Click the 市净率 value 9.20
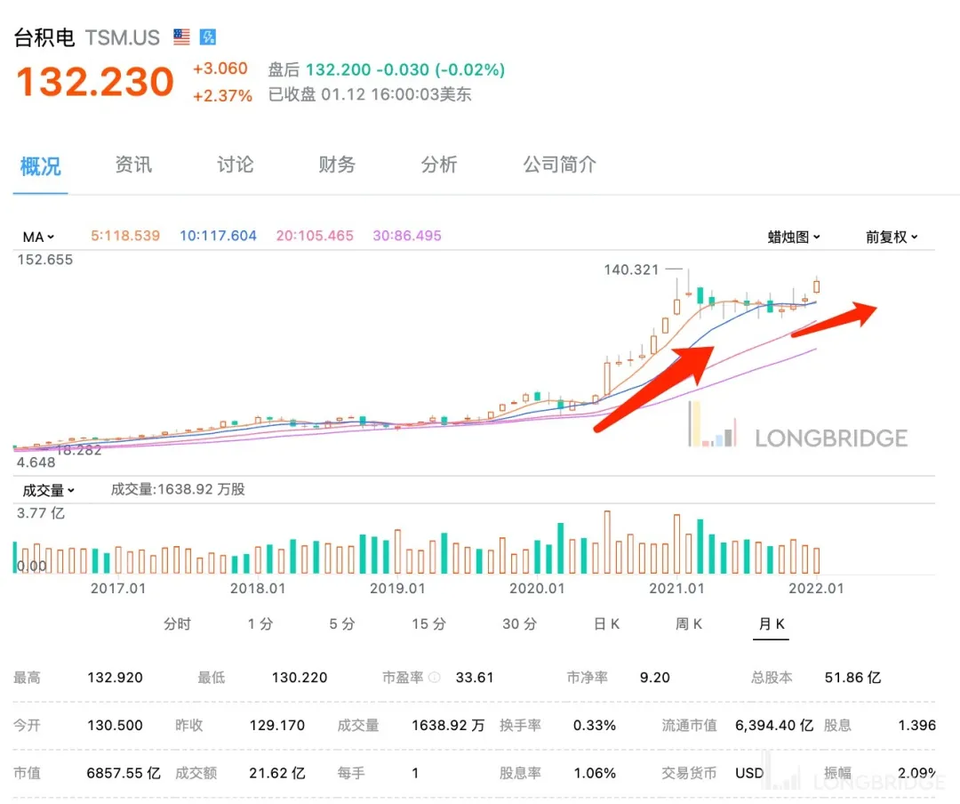960x804 pixels. (655, 677)
